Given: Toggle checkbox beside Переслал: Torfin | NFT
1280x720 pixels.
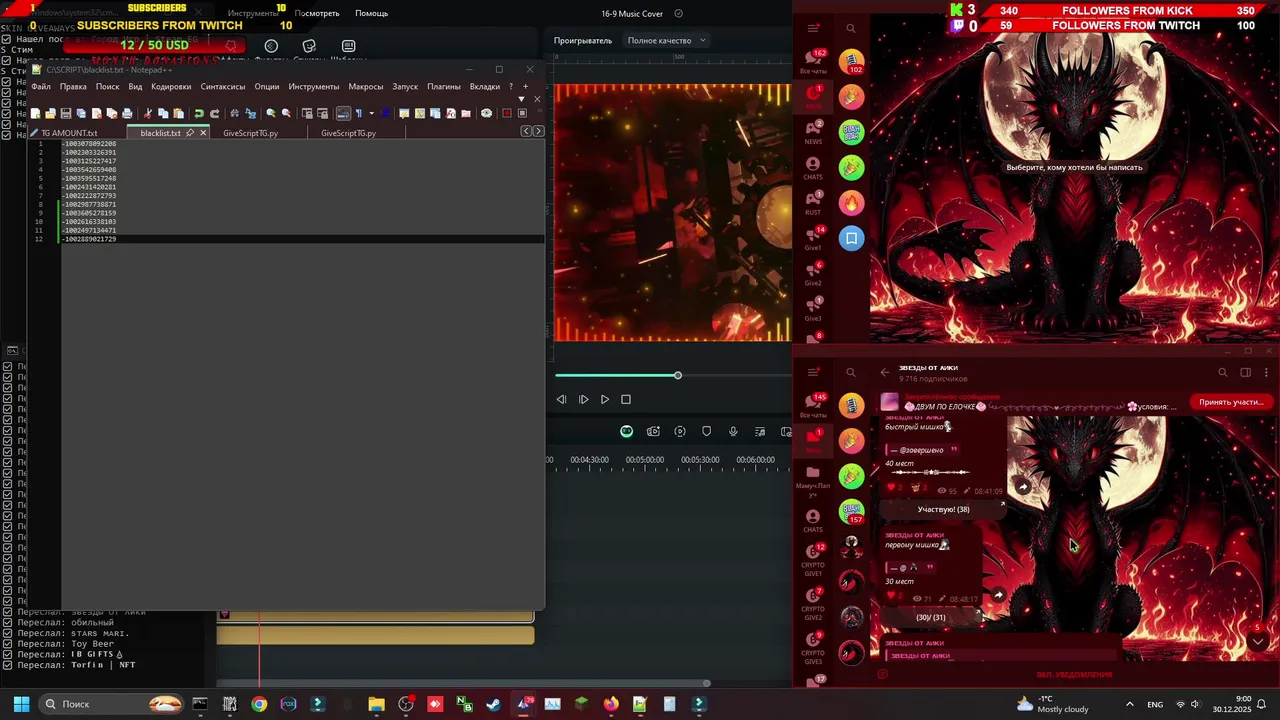Looking at the screenshot, I should (x=7, y=664).
